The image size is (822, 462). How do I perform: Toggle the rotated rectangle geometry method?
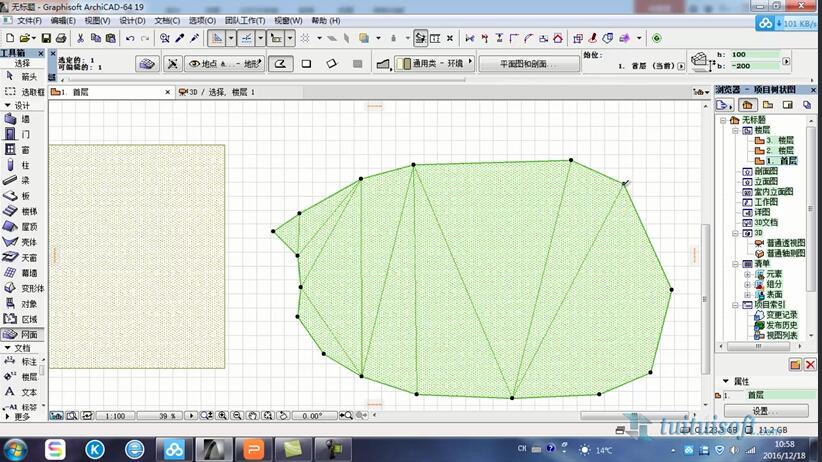coord(332,64)
